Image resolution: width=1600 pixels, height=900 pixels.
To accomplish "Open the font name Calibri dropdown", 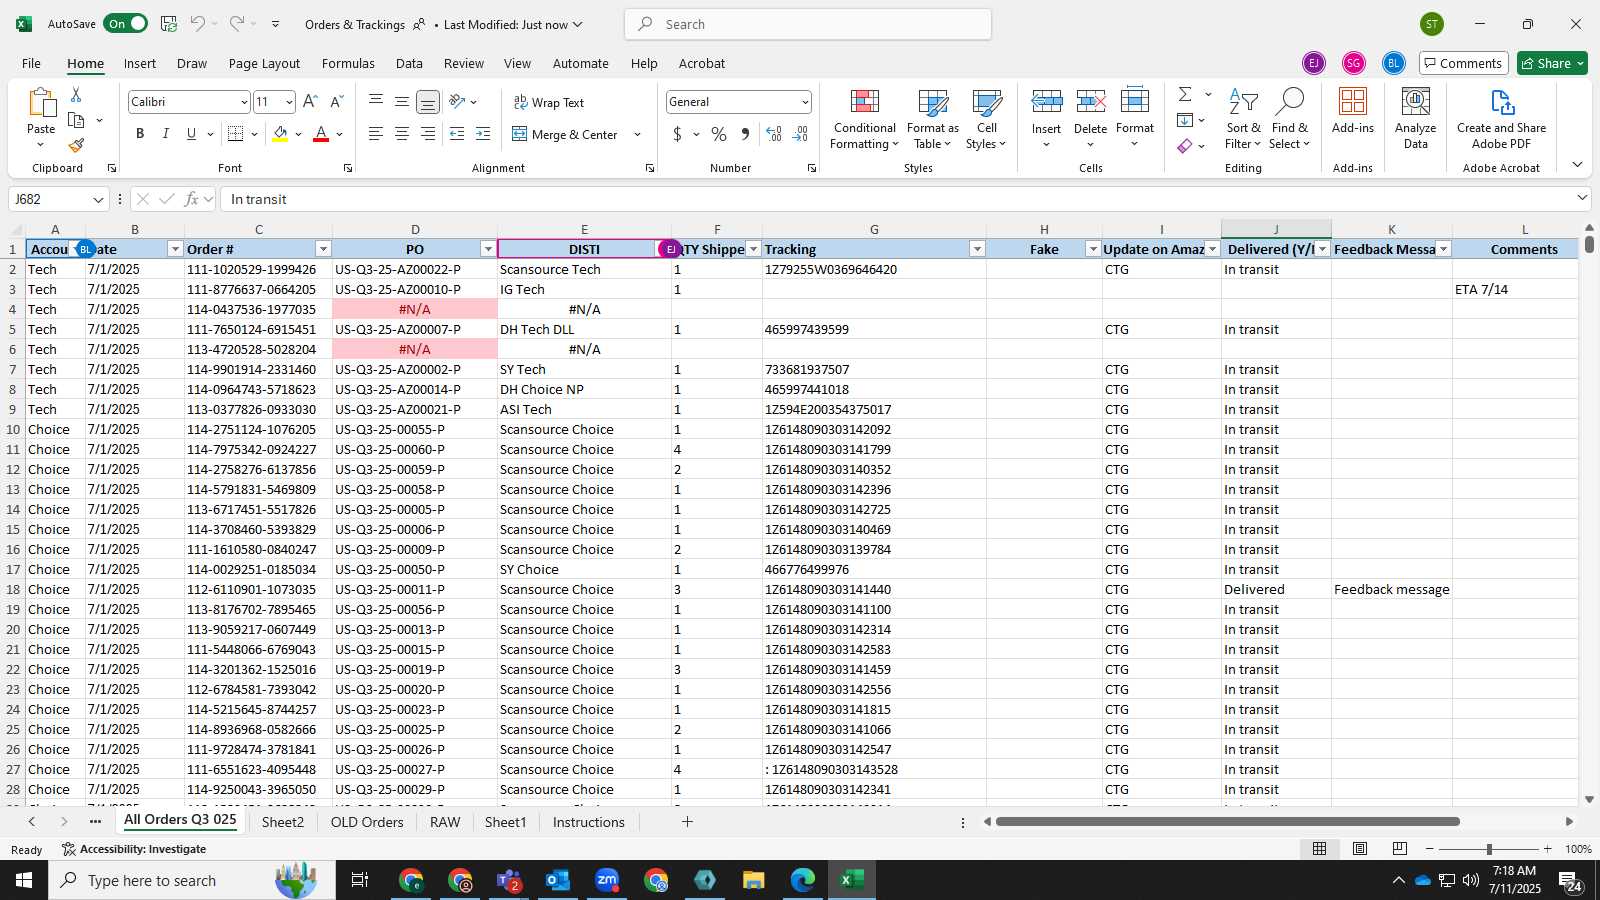I will click(243, 102).
